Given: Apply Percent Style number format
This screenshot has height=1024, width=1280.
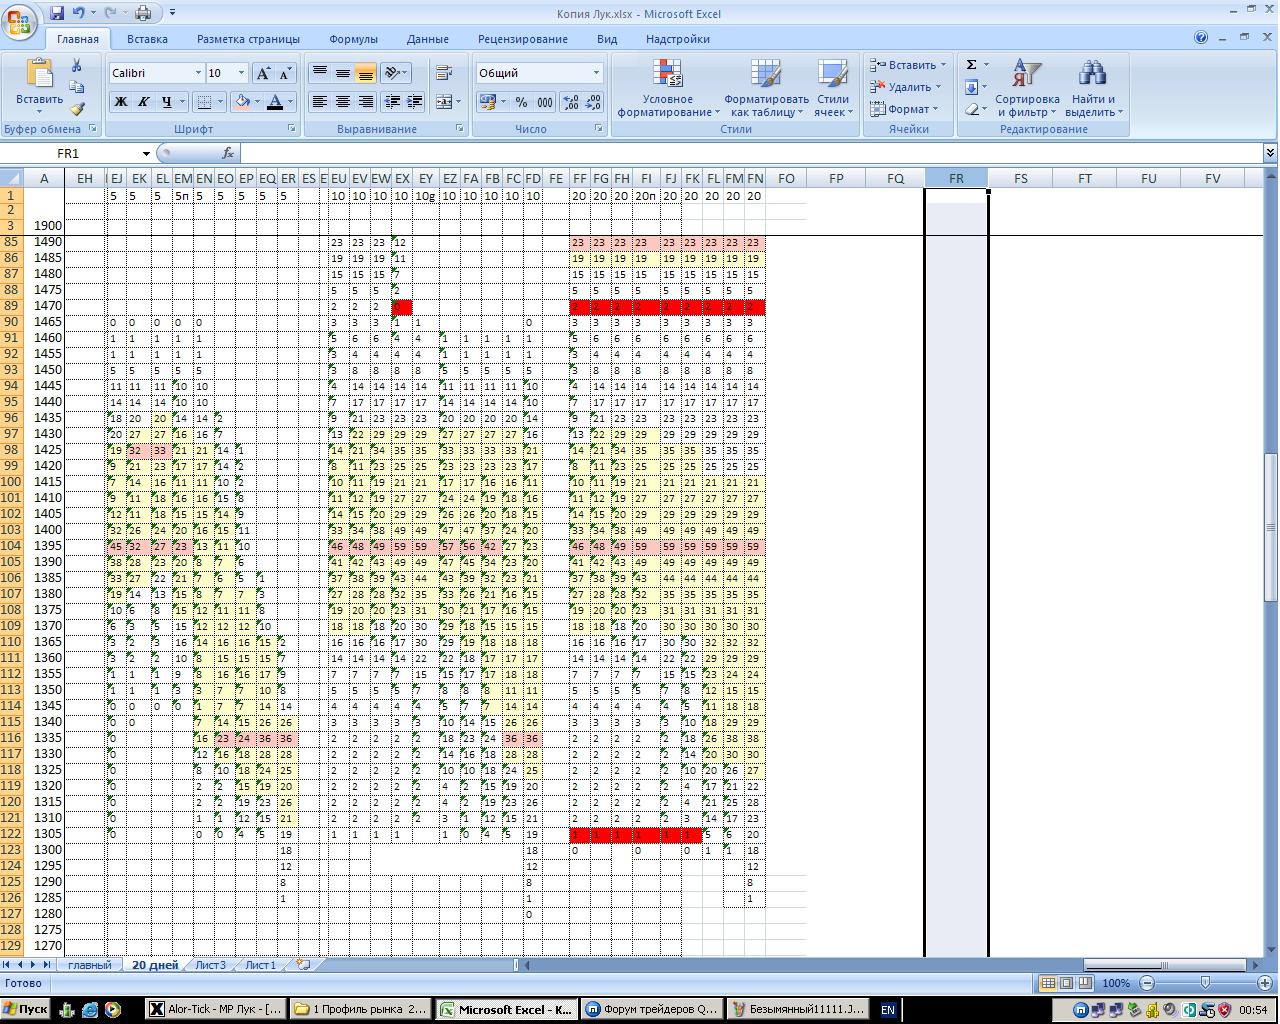Looking at the screenshot, I should 521,102.
